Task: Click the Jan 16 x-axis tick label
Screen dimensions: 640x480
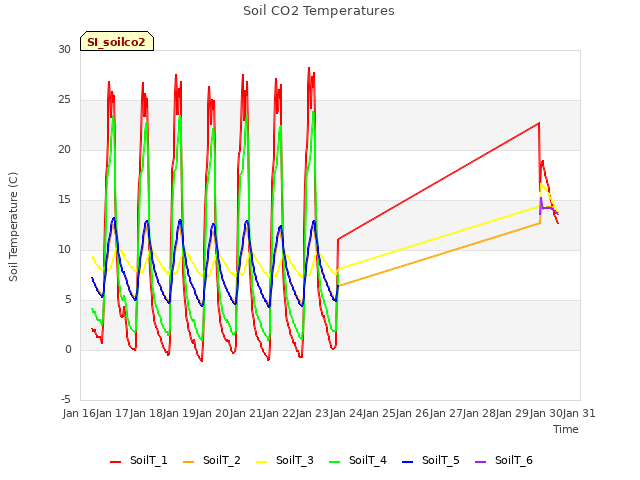Action: click(79, 413)
